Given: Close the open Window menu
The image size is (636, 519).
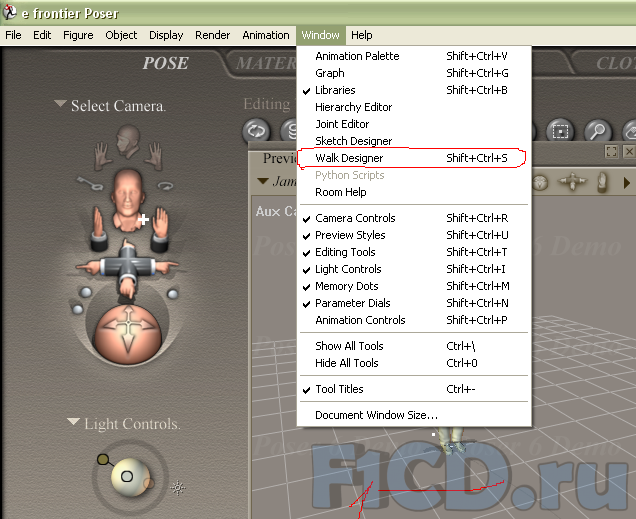Looking at the screenshot, I should [x=320, y=35].
